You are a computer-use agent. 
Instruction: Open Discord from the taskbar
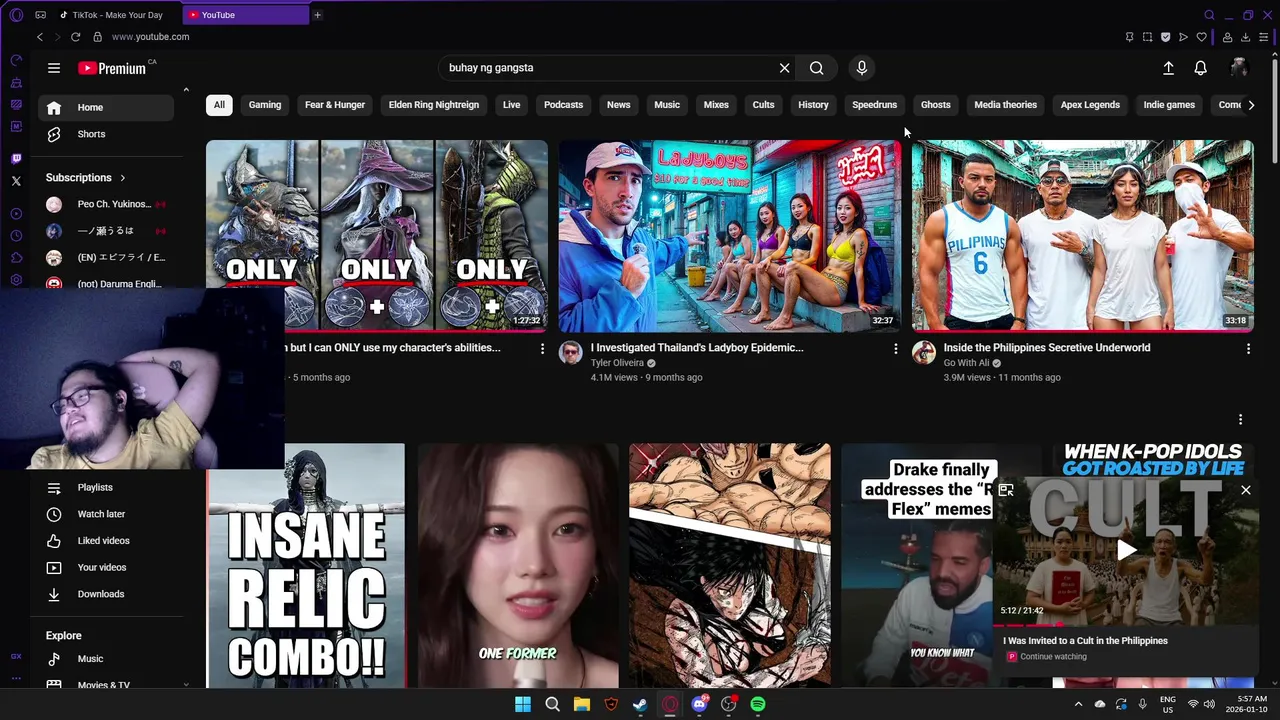[699, 705]
